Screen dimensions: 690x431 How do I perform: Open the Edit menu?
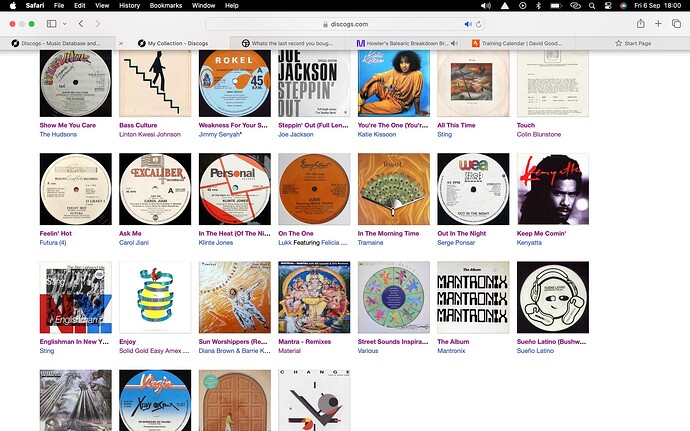80,6
